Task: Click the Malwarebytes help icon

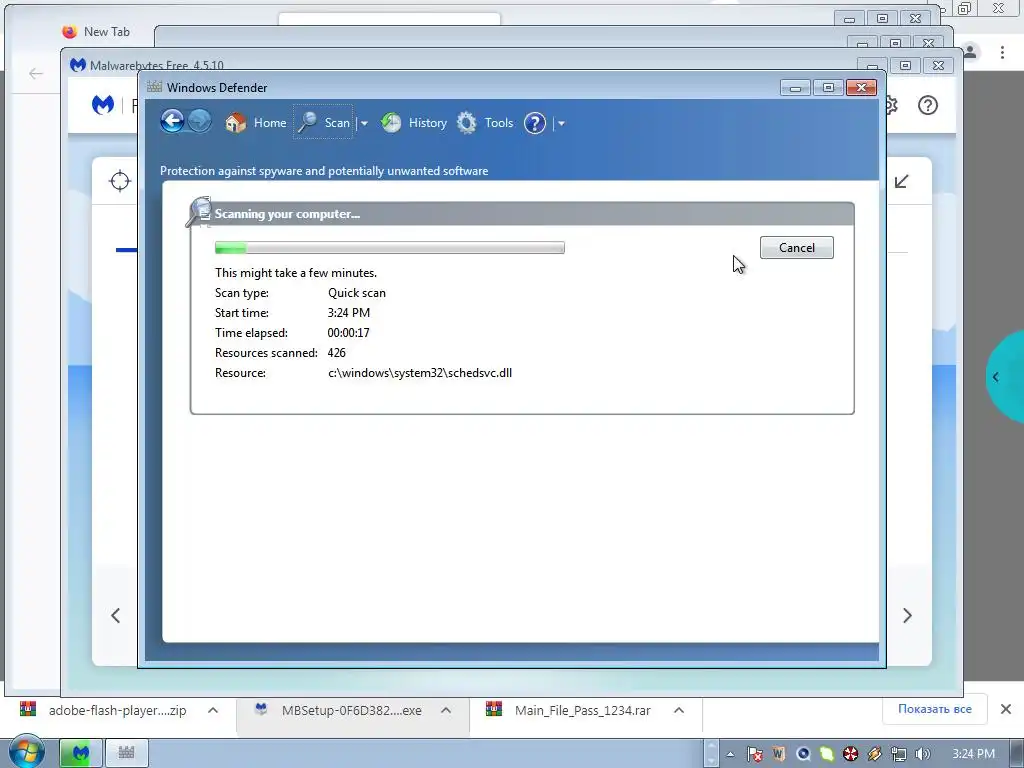Action: coord(927,105)
